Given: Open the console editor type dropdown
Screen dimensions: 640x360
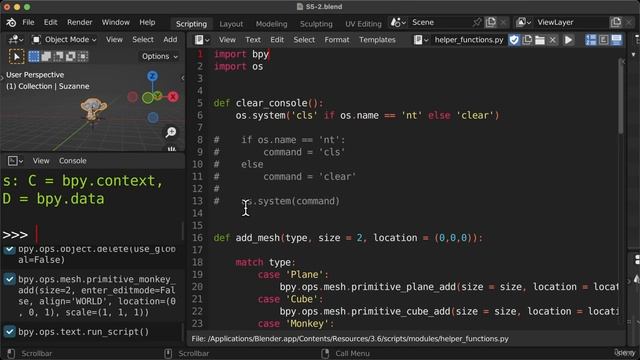Looking at the screenshot, I should pos(15,161).
